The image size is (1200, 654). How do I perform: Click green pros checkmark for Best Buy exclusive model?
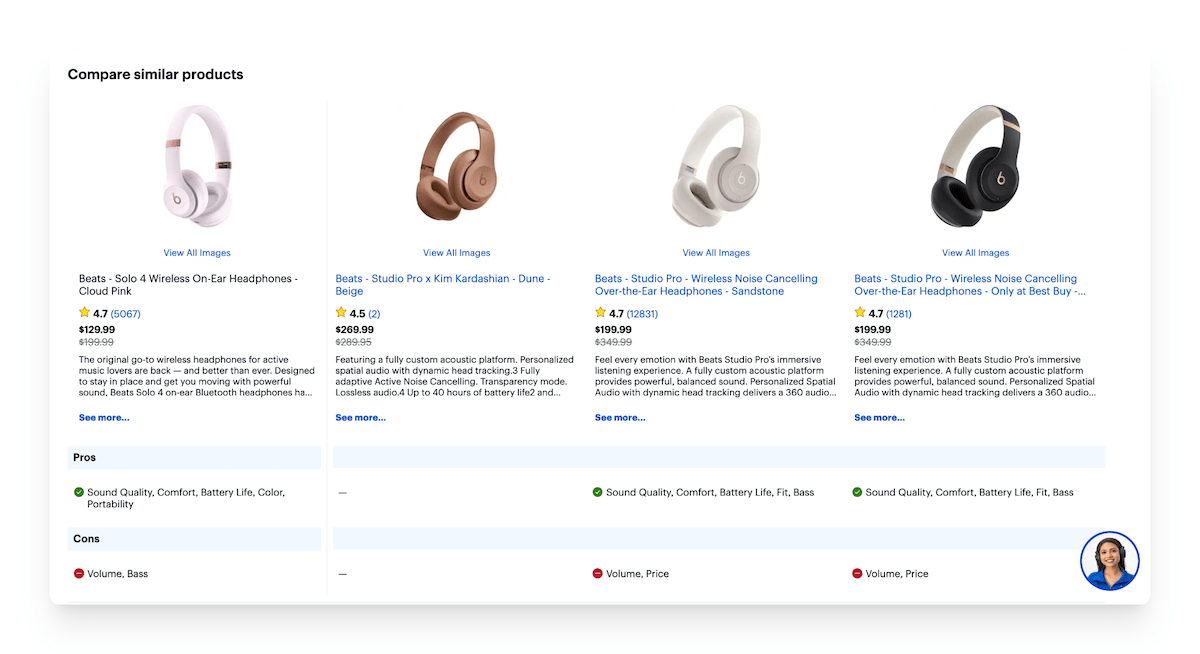click(x=859, y=492)
